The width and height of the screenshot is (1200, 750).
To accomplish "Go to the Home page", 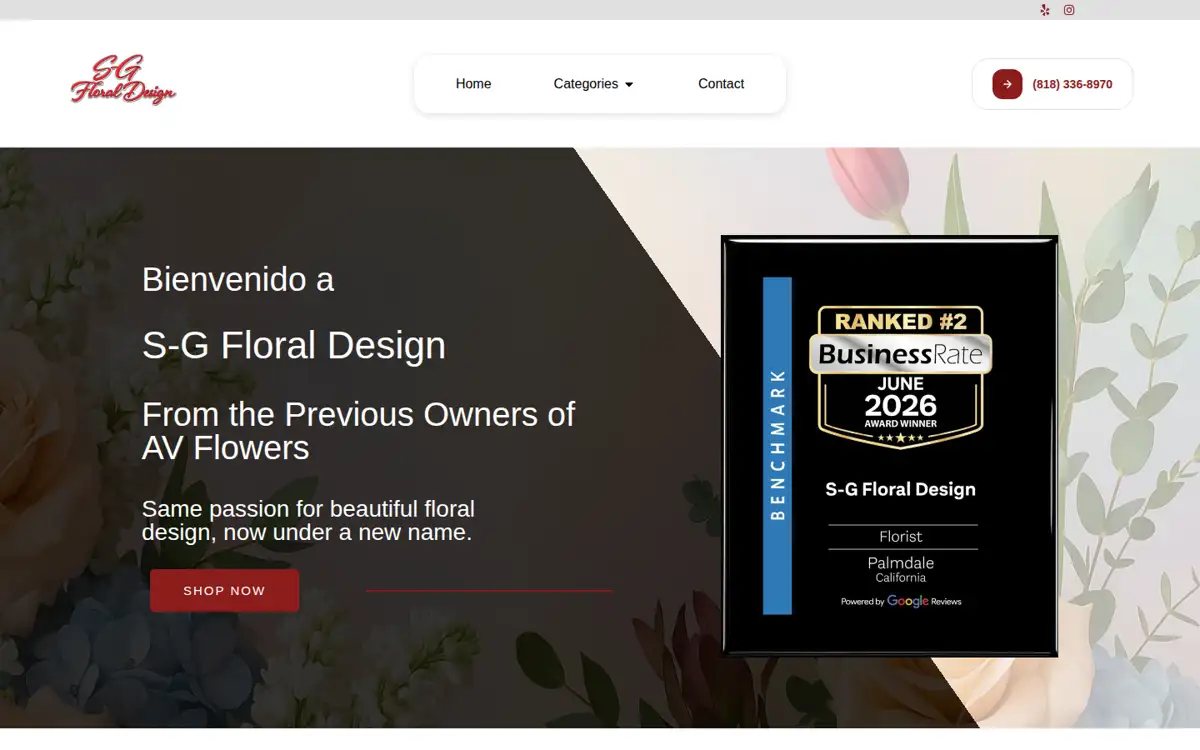I will [x=473, y=84].
